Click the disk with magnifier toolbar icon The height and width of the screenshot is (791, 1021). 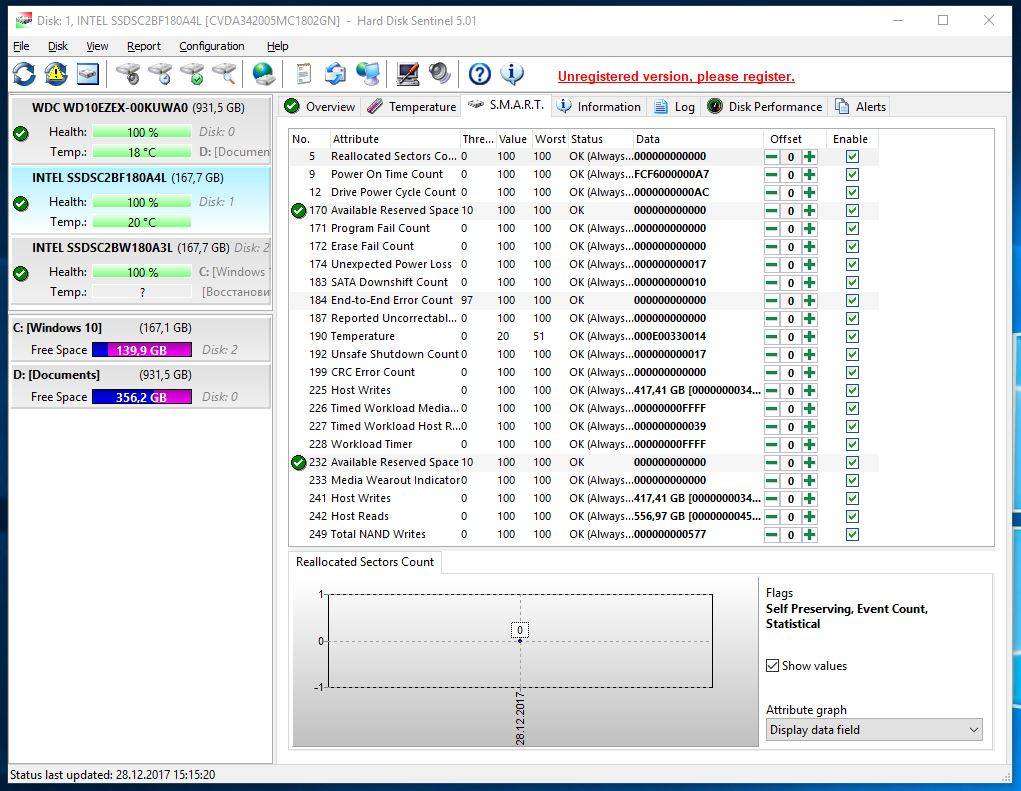pos(224,74)
